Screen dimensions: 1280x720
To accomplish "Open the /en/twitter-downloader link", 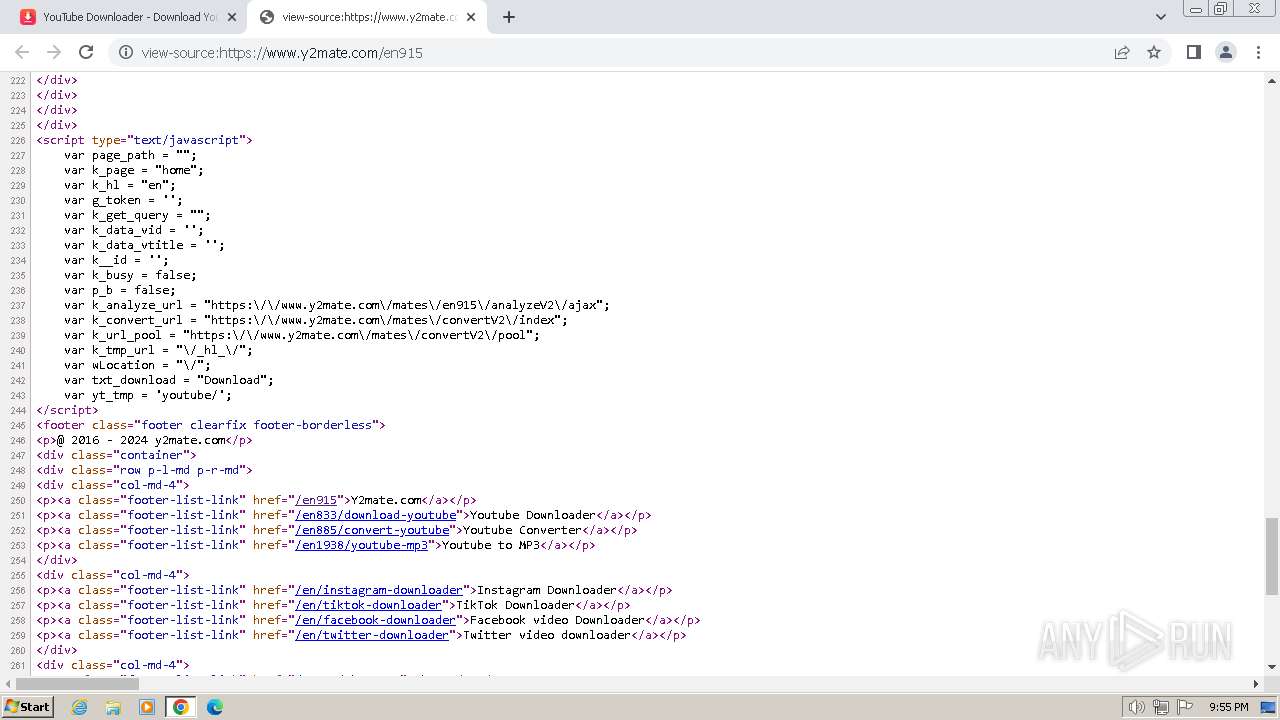I will [x=372, y=635].
